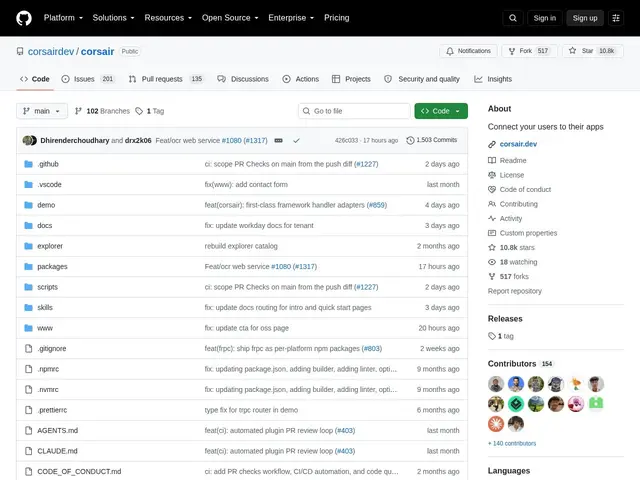
Task: Expand the Solutions menu
Action: coord(113,18)
